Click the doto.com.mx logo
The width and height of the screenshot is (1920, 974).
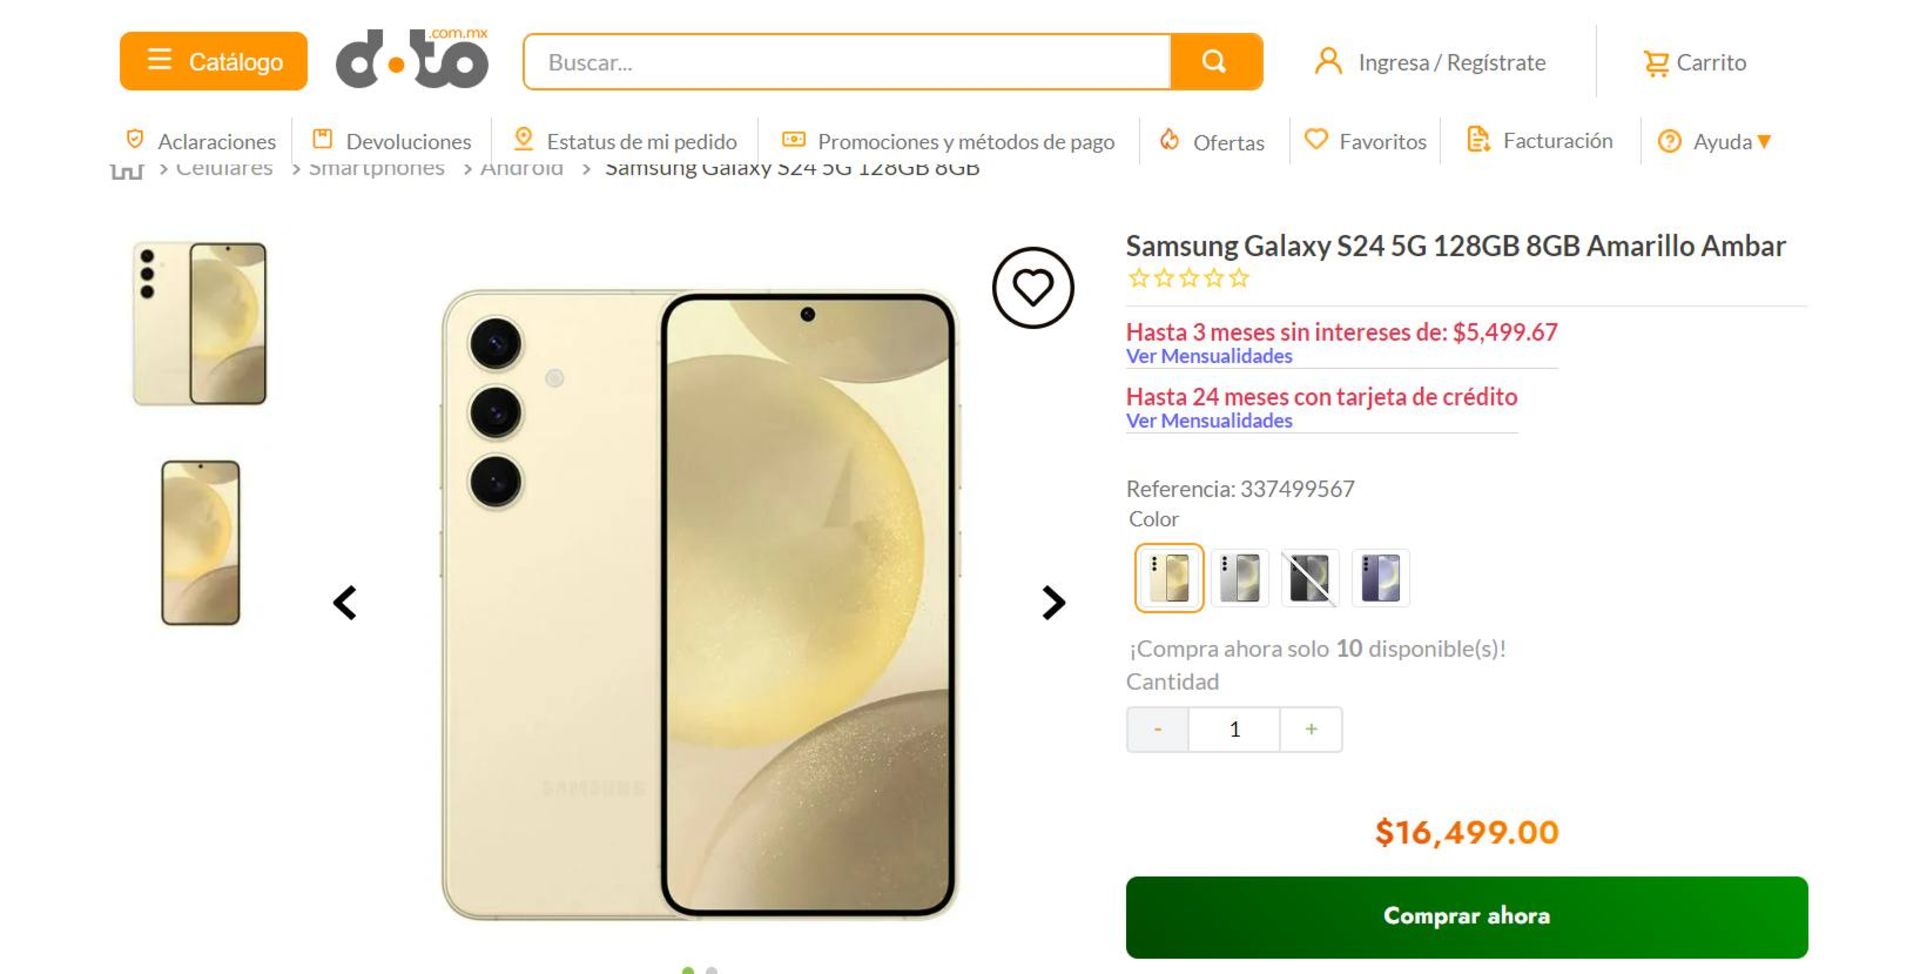pos(412,60)
